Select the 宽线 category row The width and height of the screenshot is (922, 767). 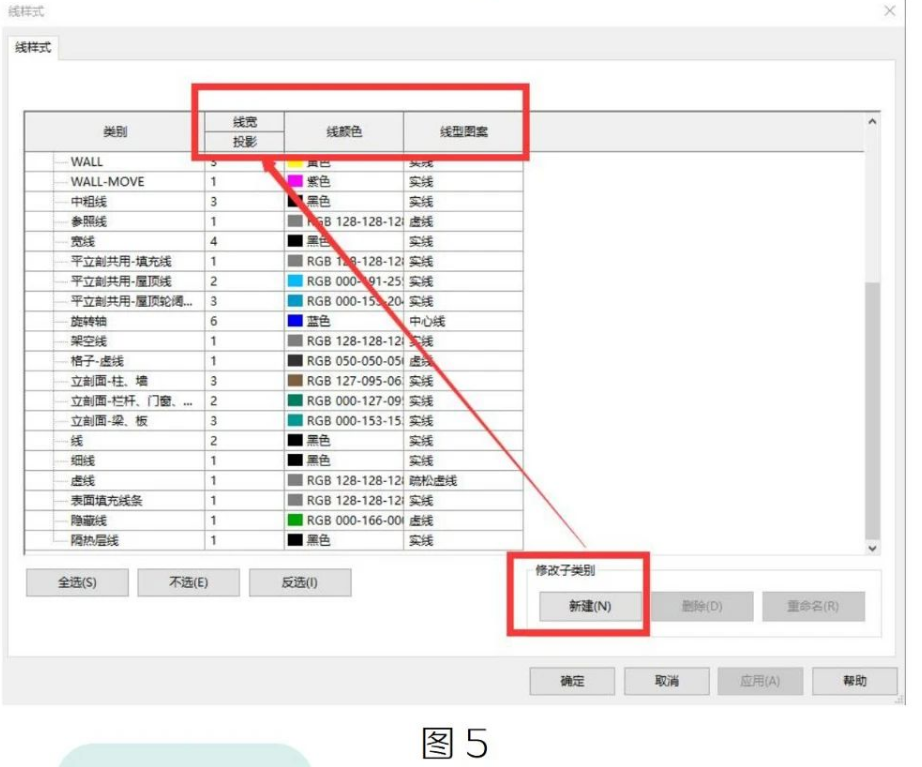click(83, 241)
